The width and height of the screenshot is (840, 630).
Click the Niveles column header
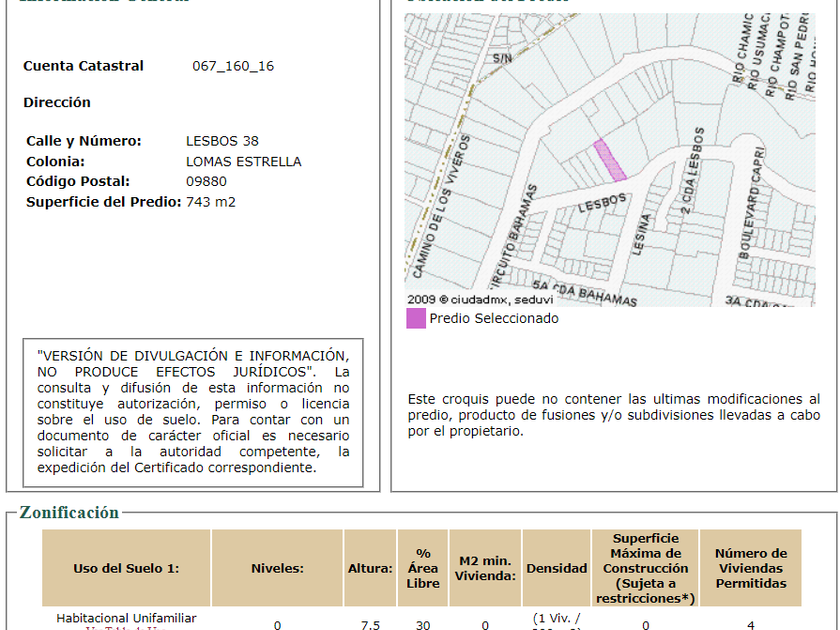277,568
